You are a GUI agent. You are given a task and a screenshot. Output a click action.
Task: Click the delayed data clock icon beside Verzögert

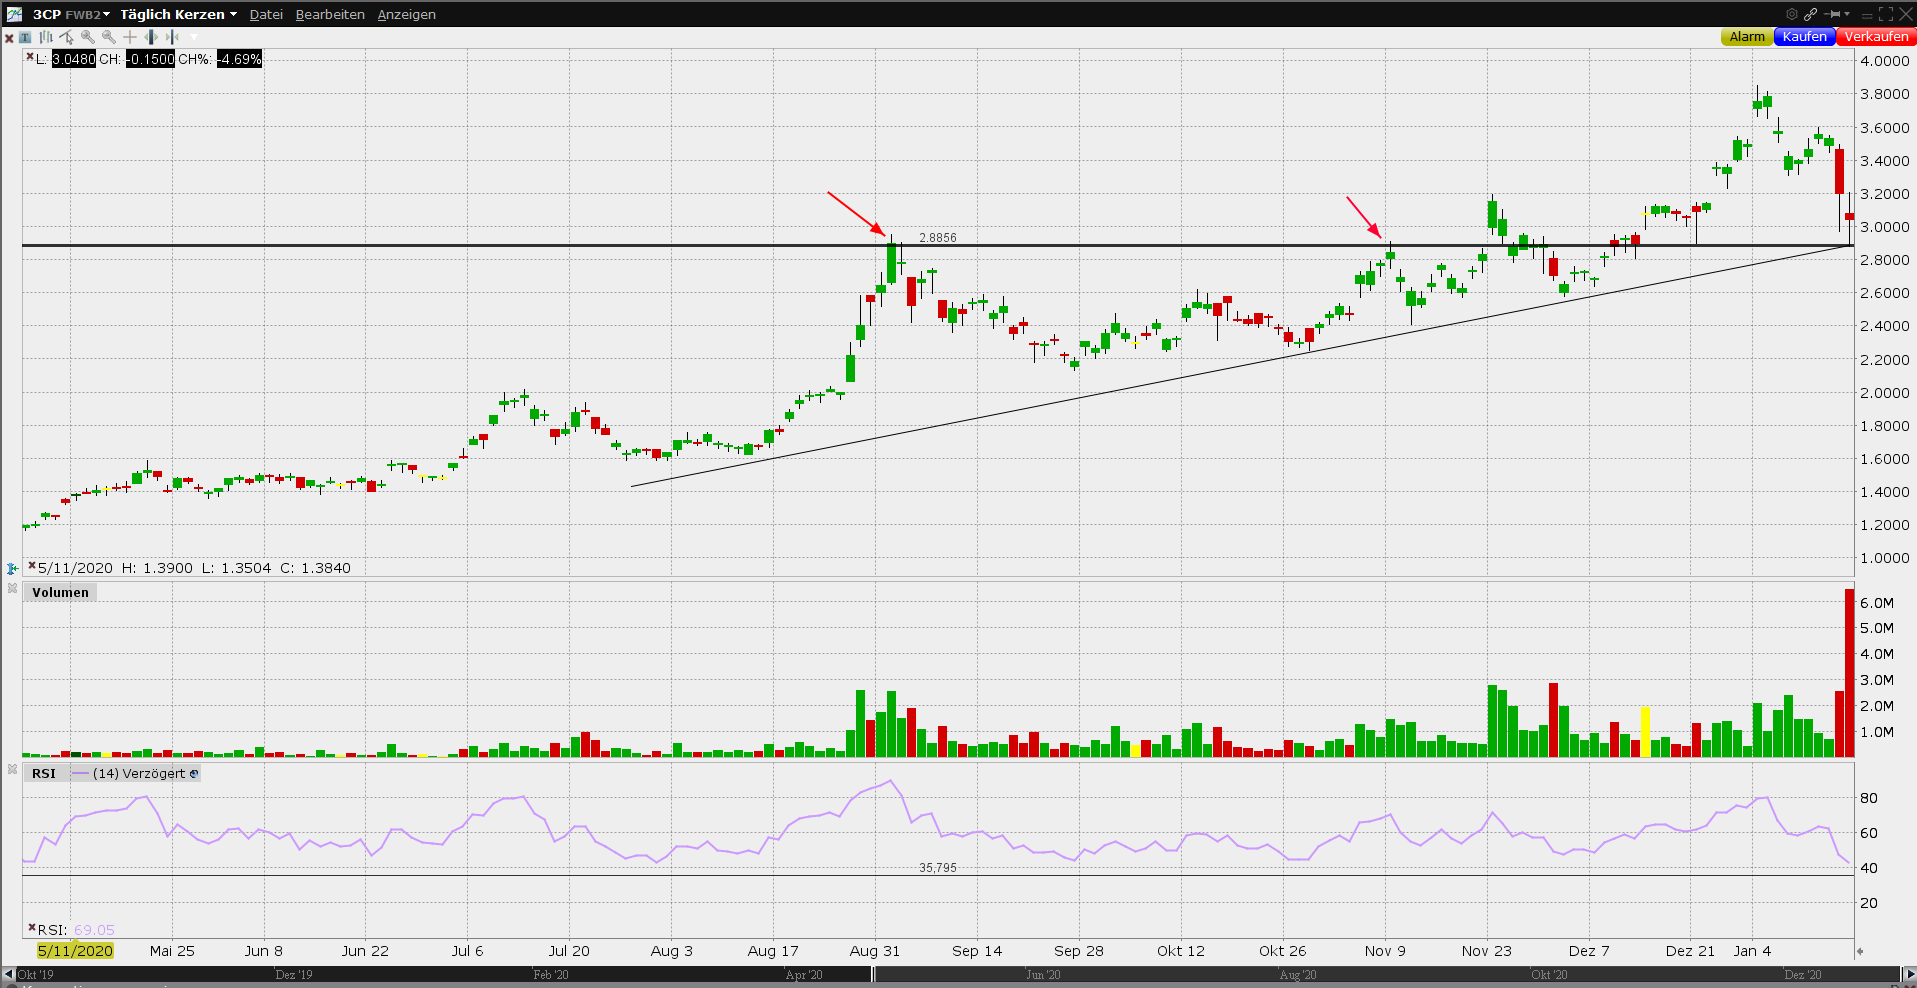(194, 774)
